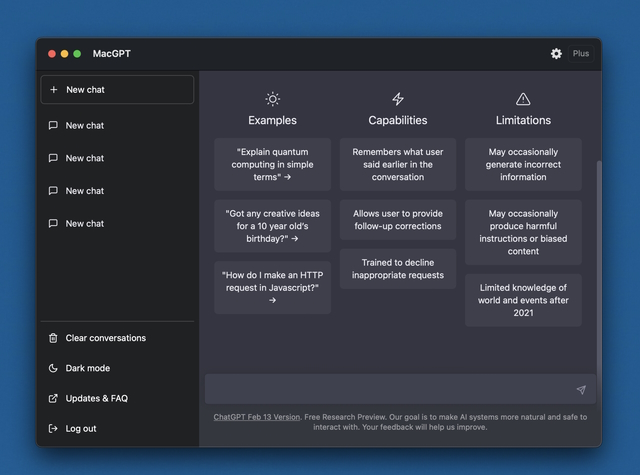
Task: Minimize the window with yellow button
Action: click(x=64, y=54)
